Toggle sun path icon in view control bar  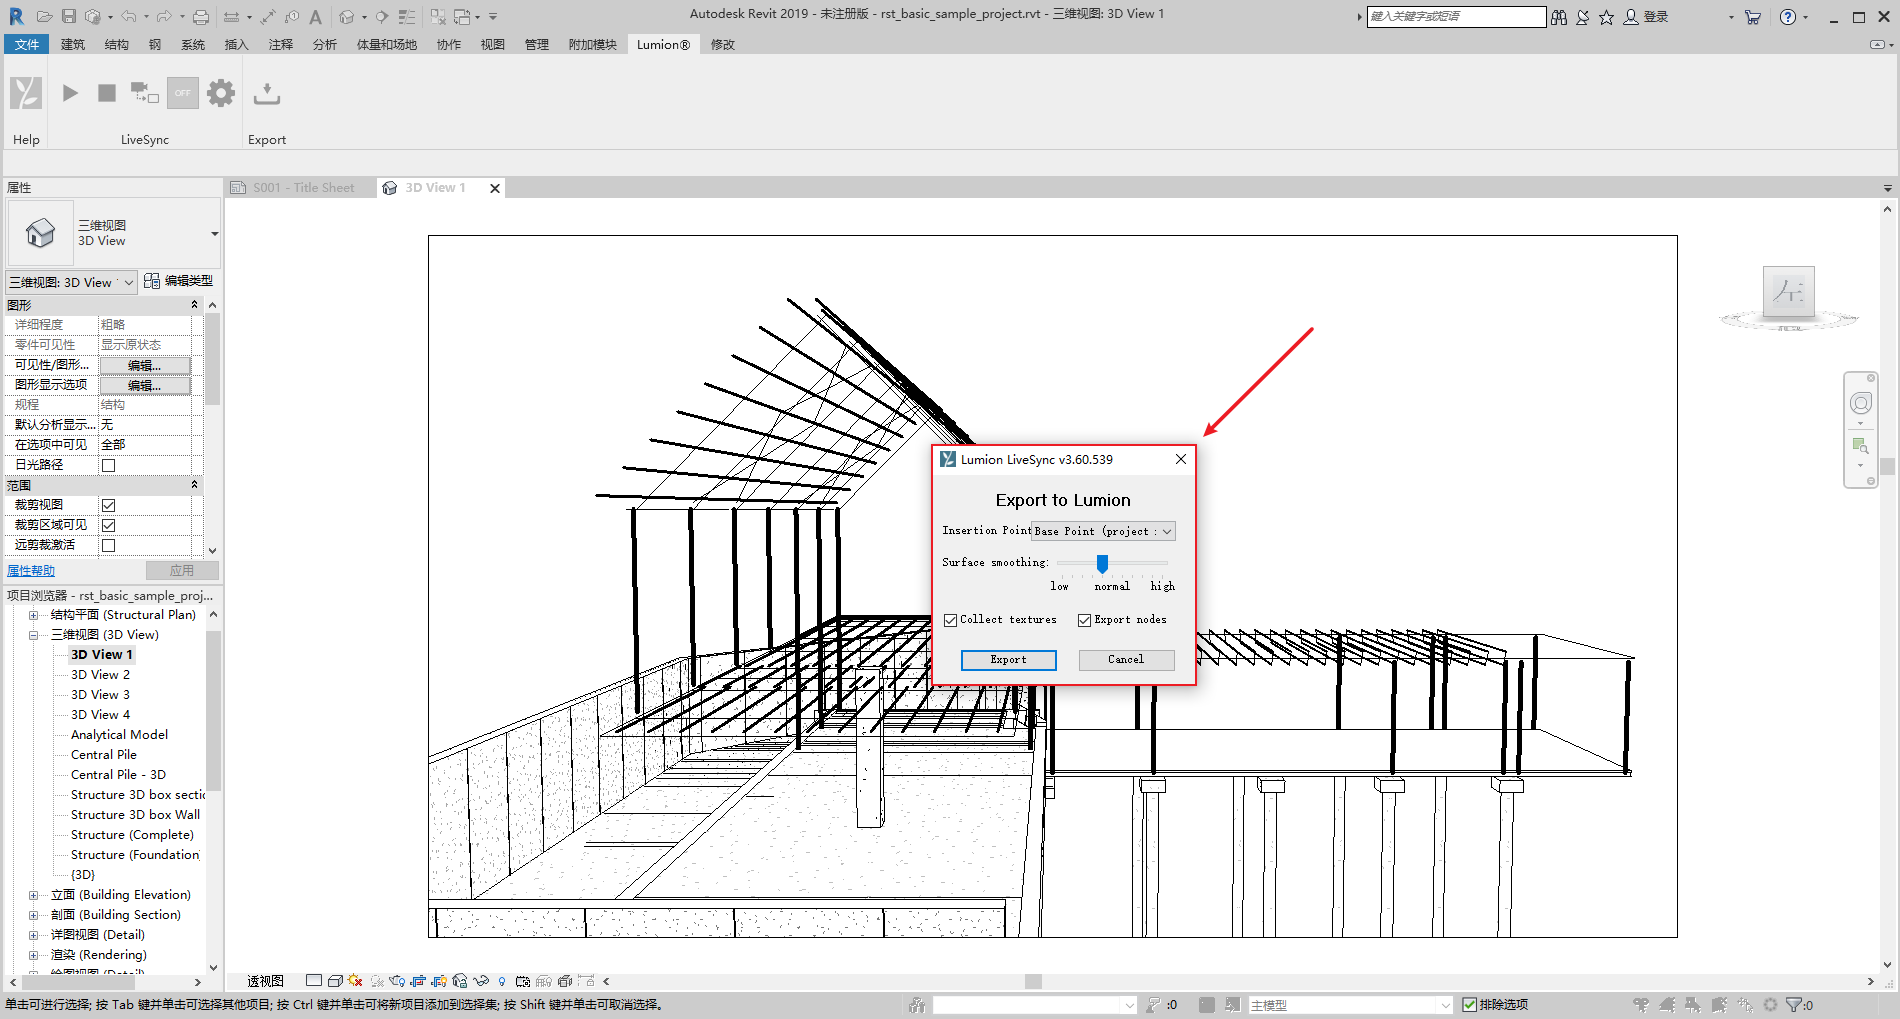click(356, 981)
